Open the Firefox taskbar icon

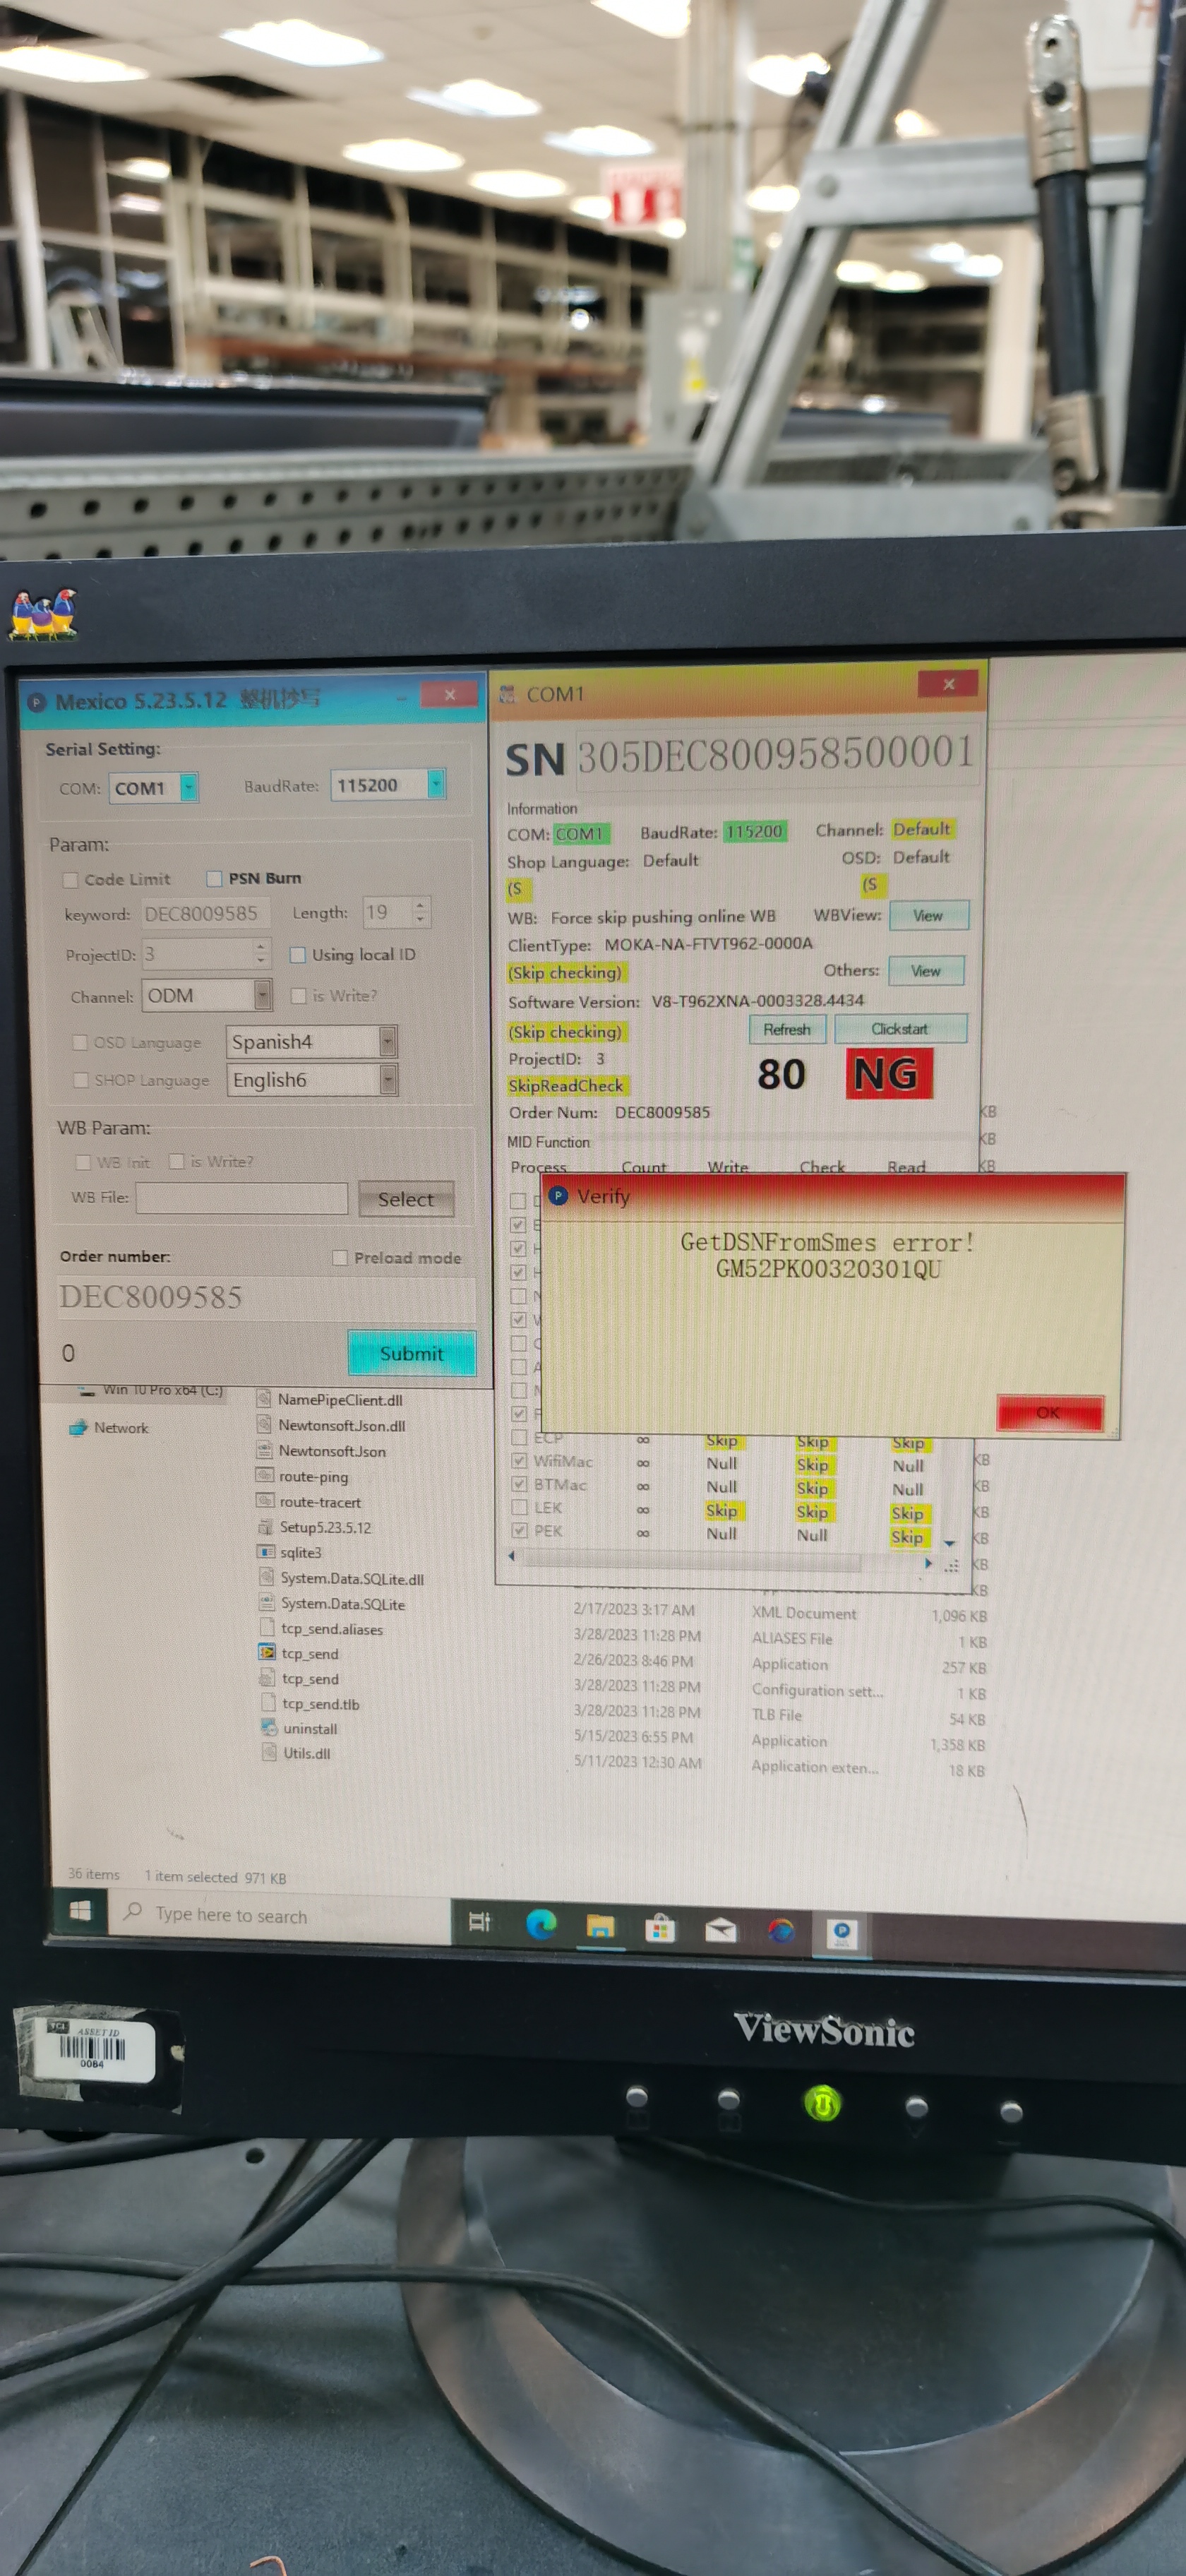pyautogui.click(x=781, y=1931)
